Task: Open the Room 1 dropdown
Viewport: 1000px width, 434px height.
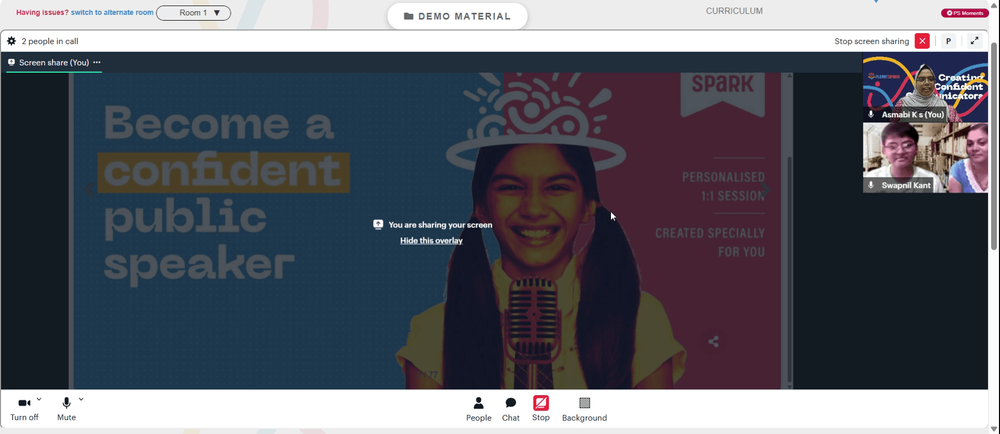Action: 193,13
